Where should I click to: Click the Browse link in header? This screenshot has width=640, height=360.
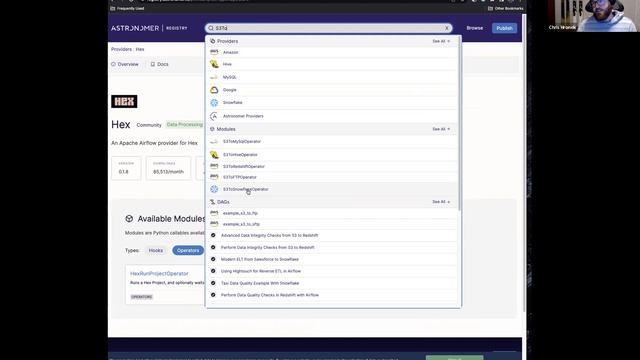point(475,28)
